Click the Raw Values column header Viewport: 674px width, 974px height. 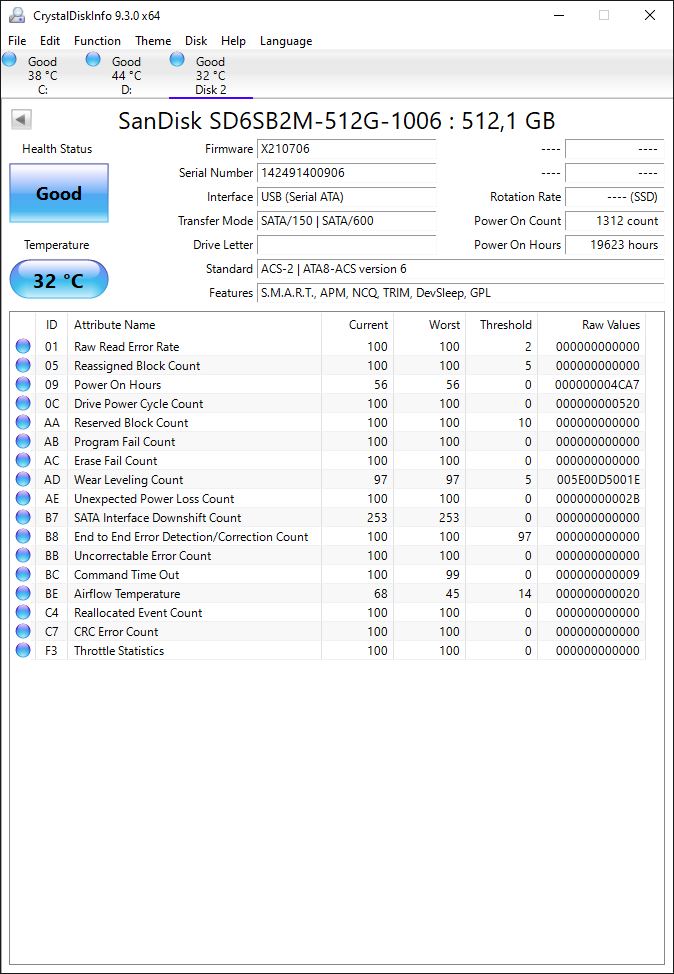tap(611, 324)
